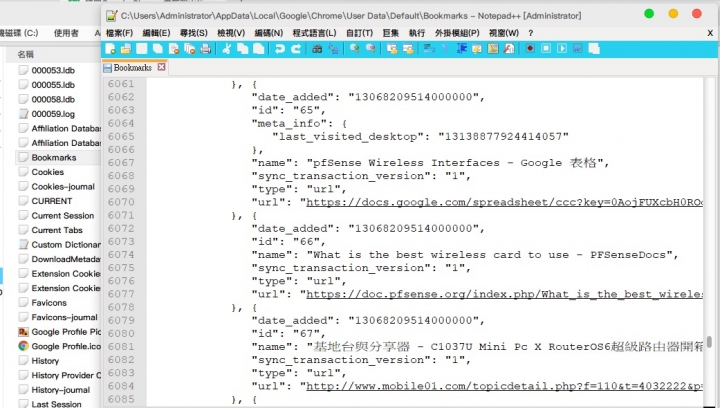
Task: Toggle synchronized vertical scrolling icon
Action: coord(392,49)
